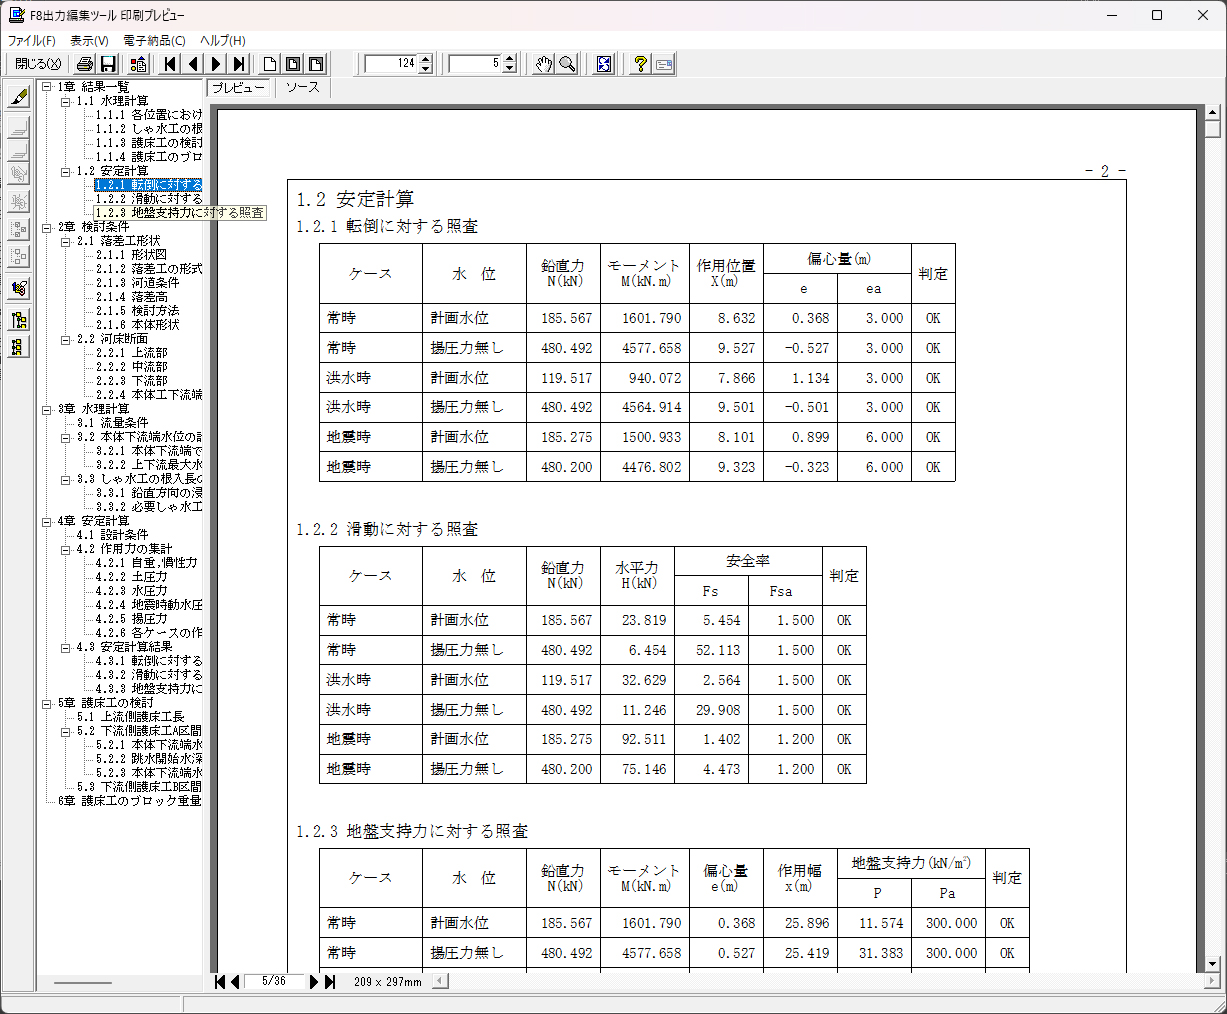Select the pen edit tool in sidebar
The height and width of the screenshot is (1014, 1227).
point(18,97)
